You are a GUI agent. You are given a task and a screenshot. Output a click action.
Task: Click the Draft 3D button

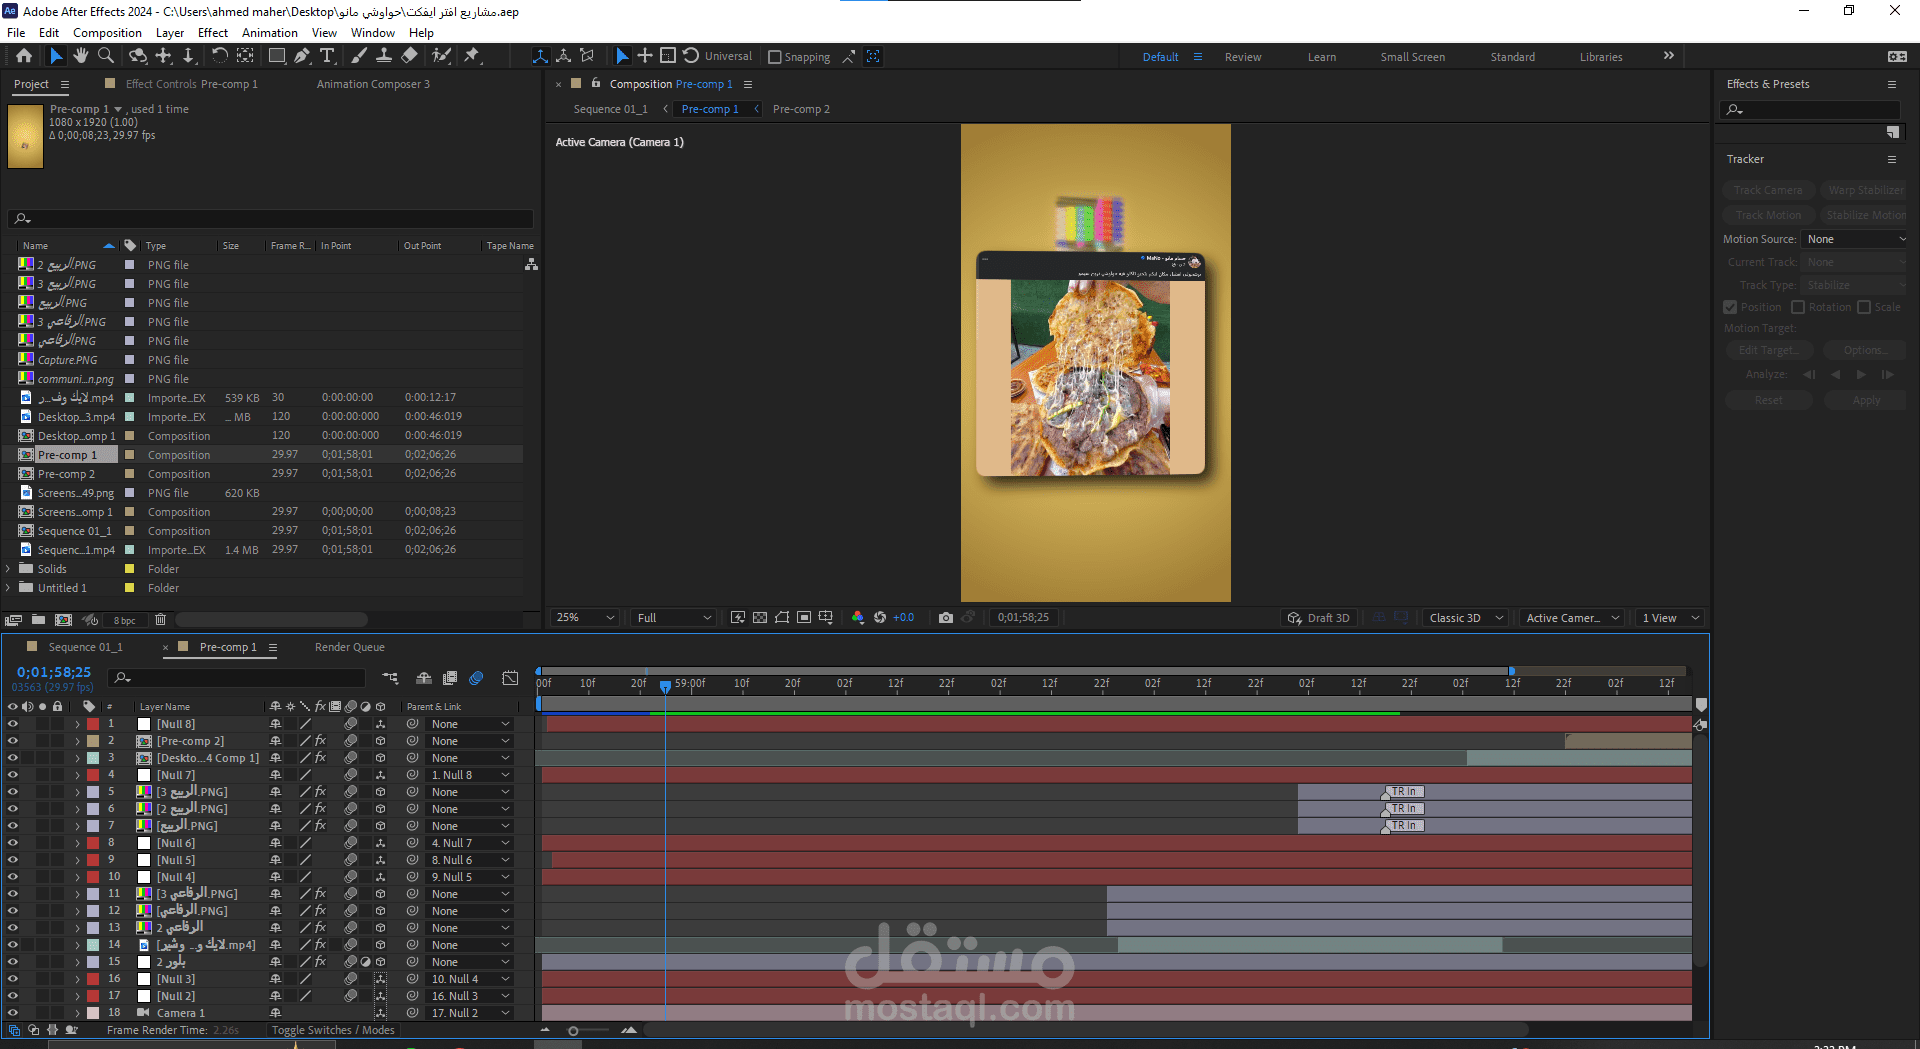click(1319, 618)
